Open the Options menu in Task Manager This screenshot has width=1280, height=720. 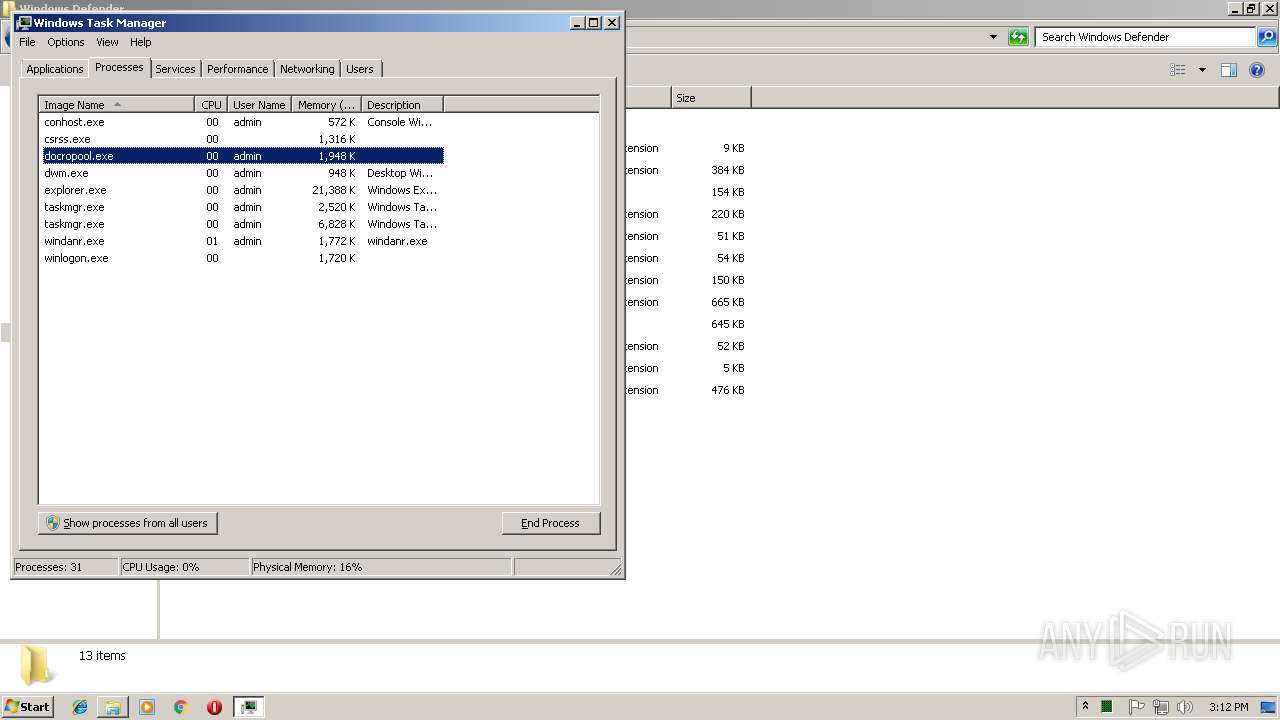point(66,42)
